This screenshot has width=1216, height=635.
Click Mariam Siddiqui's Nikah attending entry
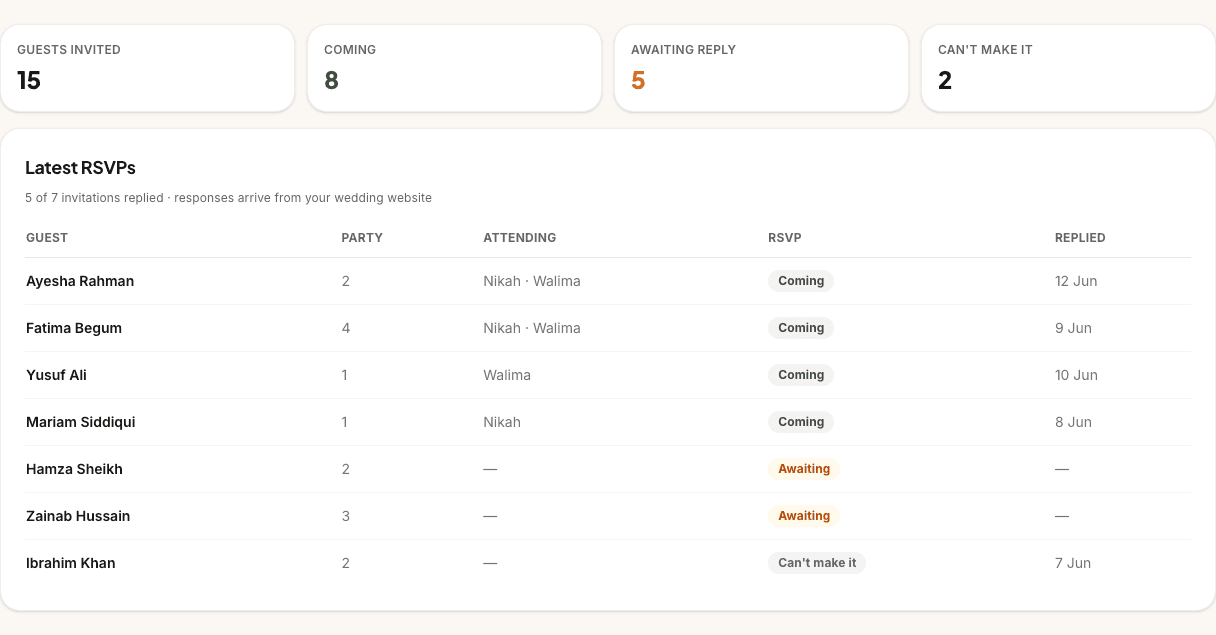[x=502, y=422]
